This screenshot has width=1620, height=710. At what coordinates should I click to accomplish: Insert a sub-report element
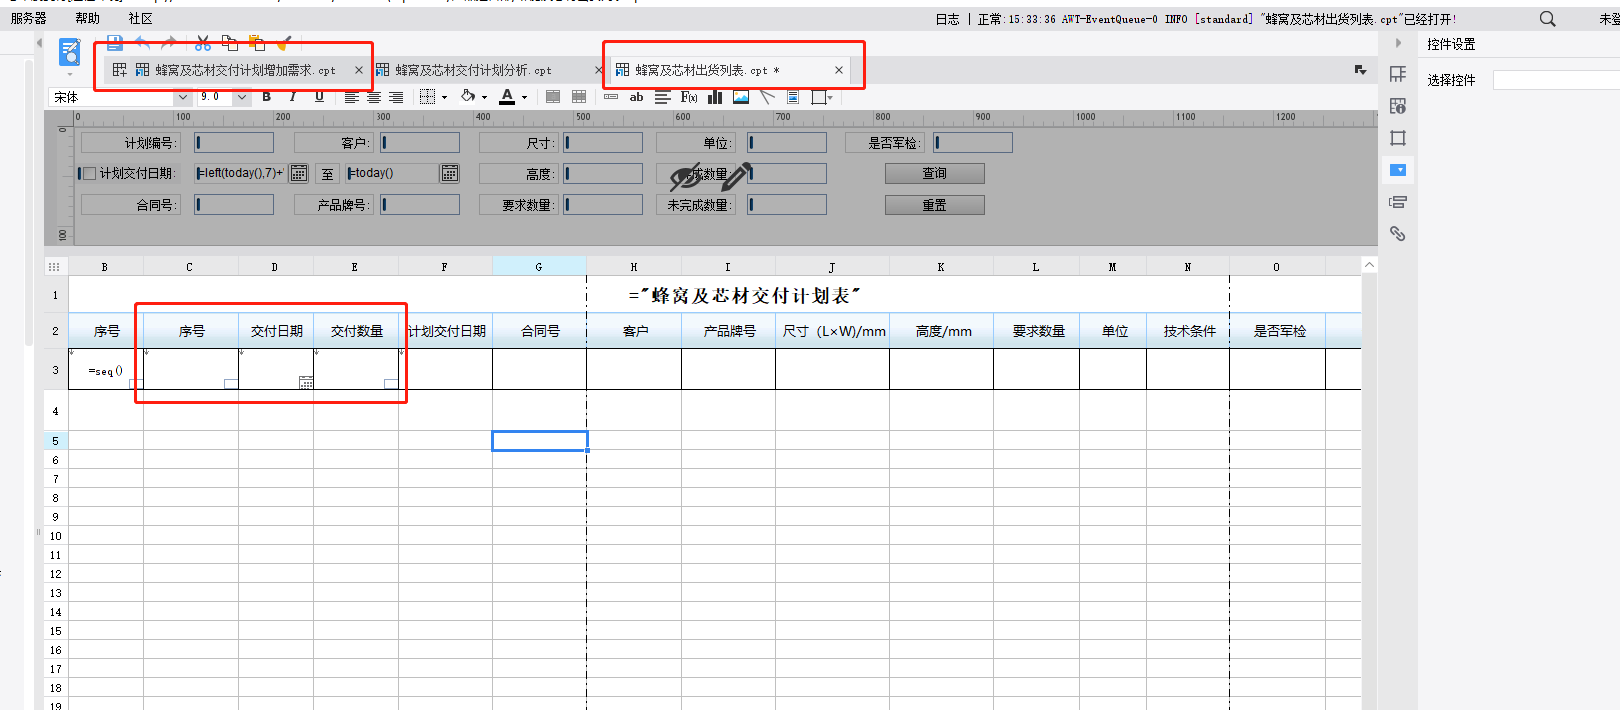(x=793, y=97)
